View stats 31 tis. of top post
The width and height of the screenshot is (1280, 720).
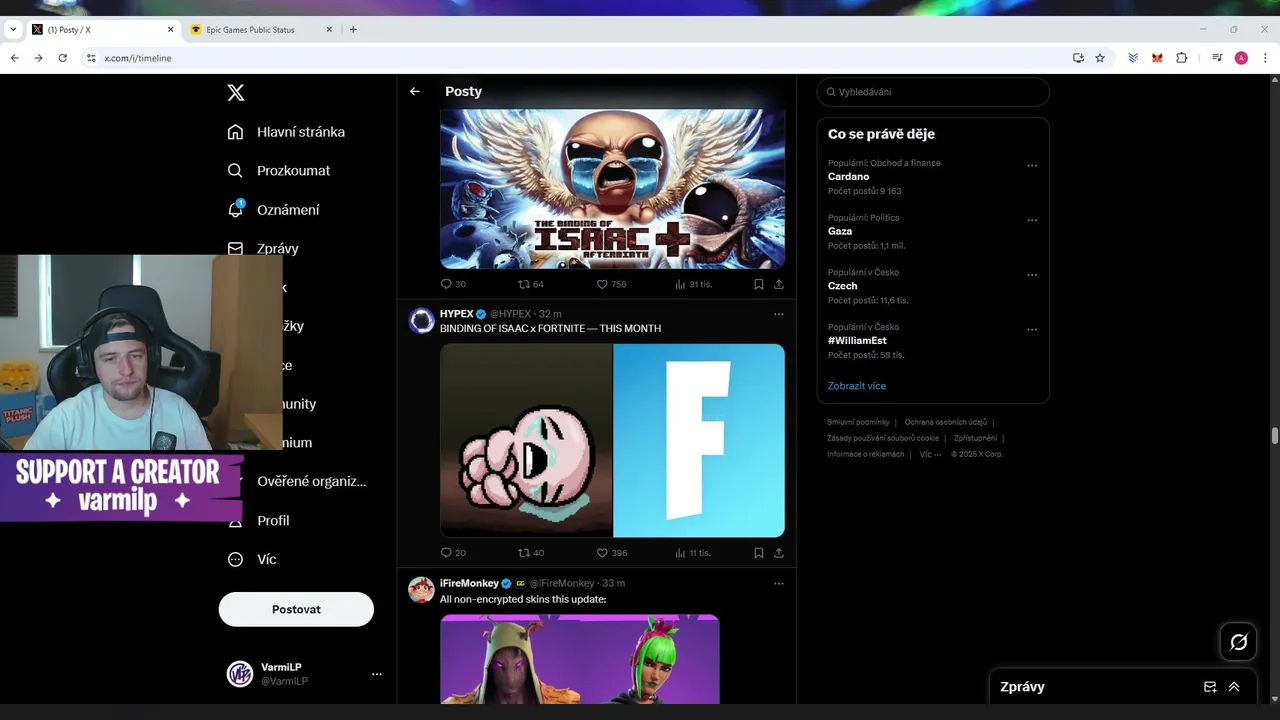coord(693,284)
